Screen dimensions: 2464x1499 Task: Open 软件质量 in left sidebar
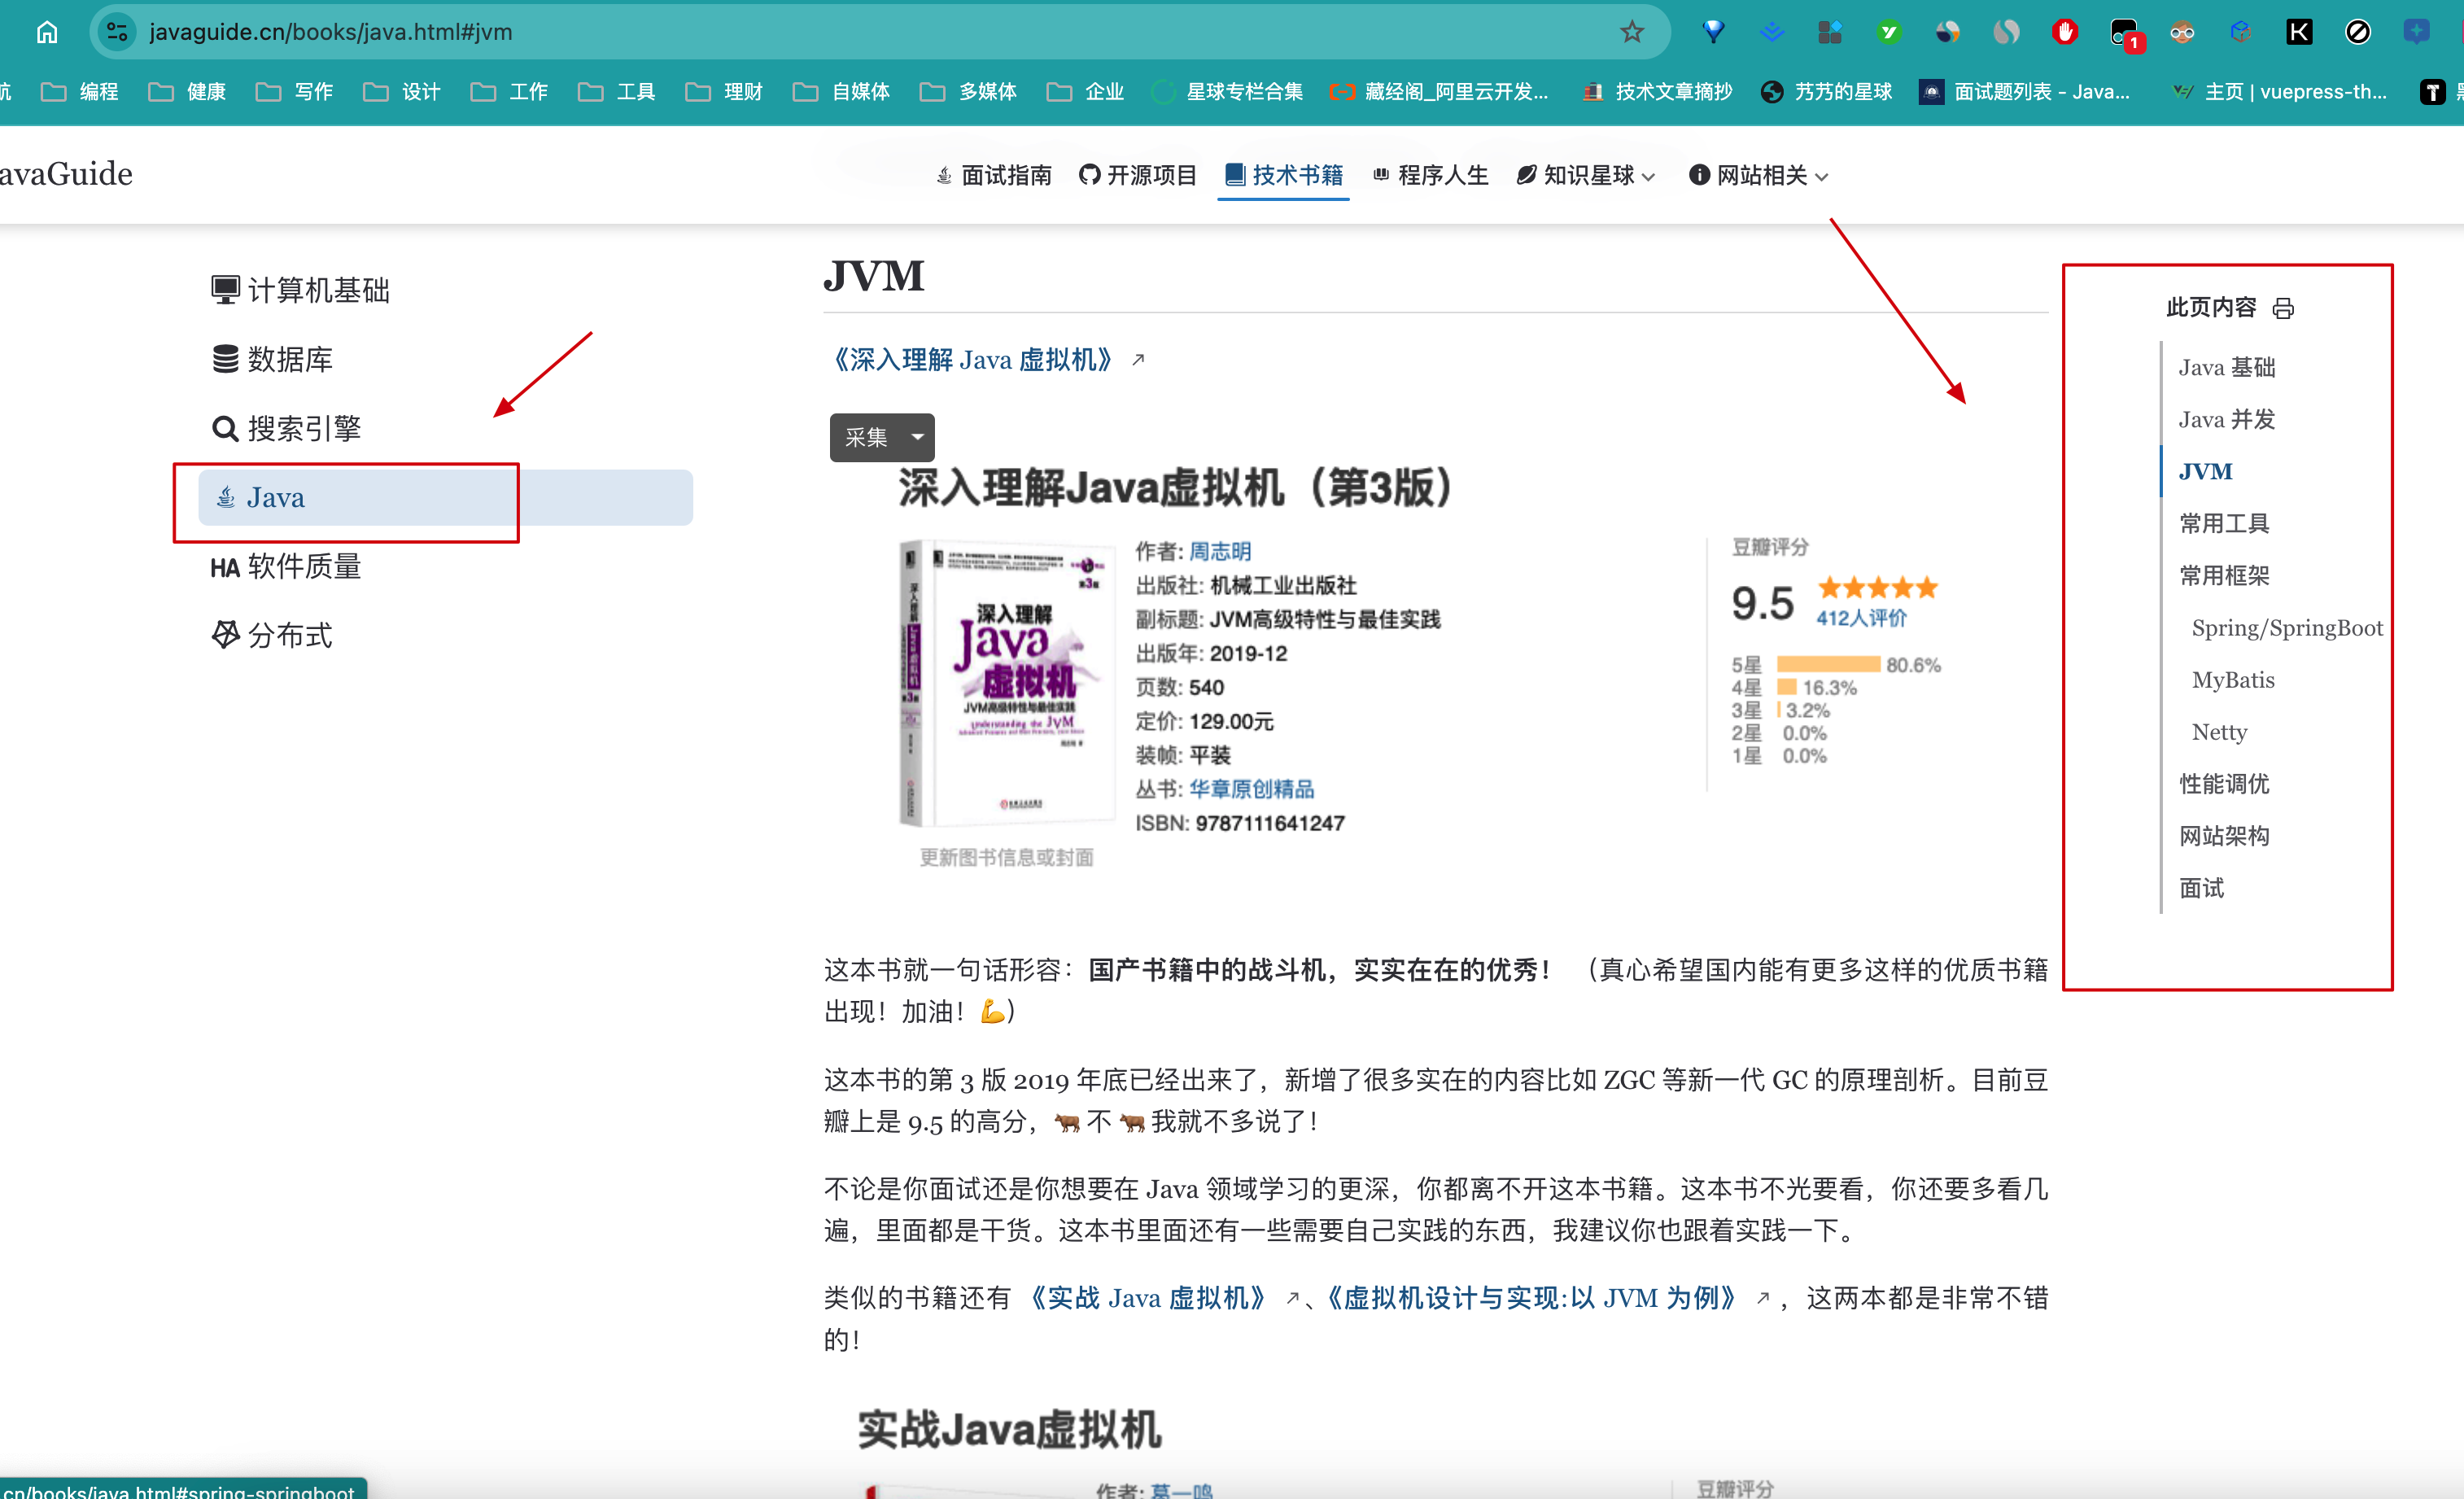point(286,566)
